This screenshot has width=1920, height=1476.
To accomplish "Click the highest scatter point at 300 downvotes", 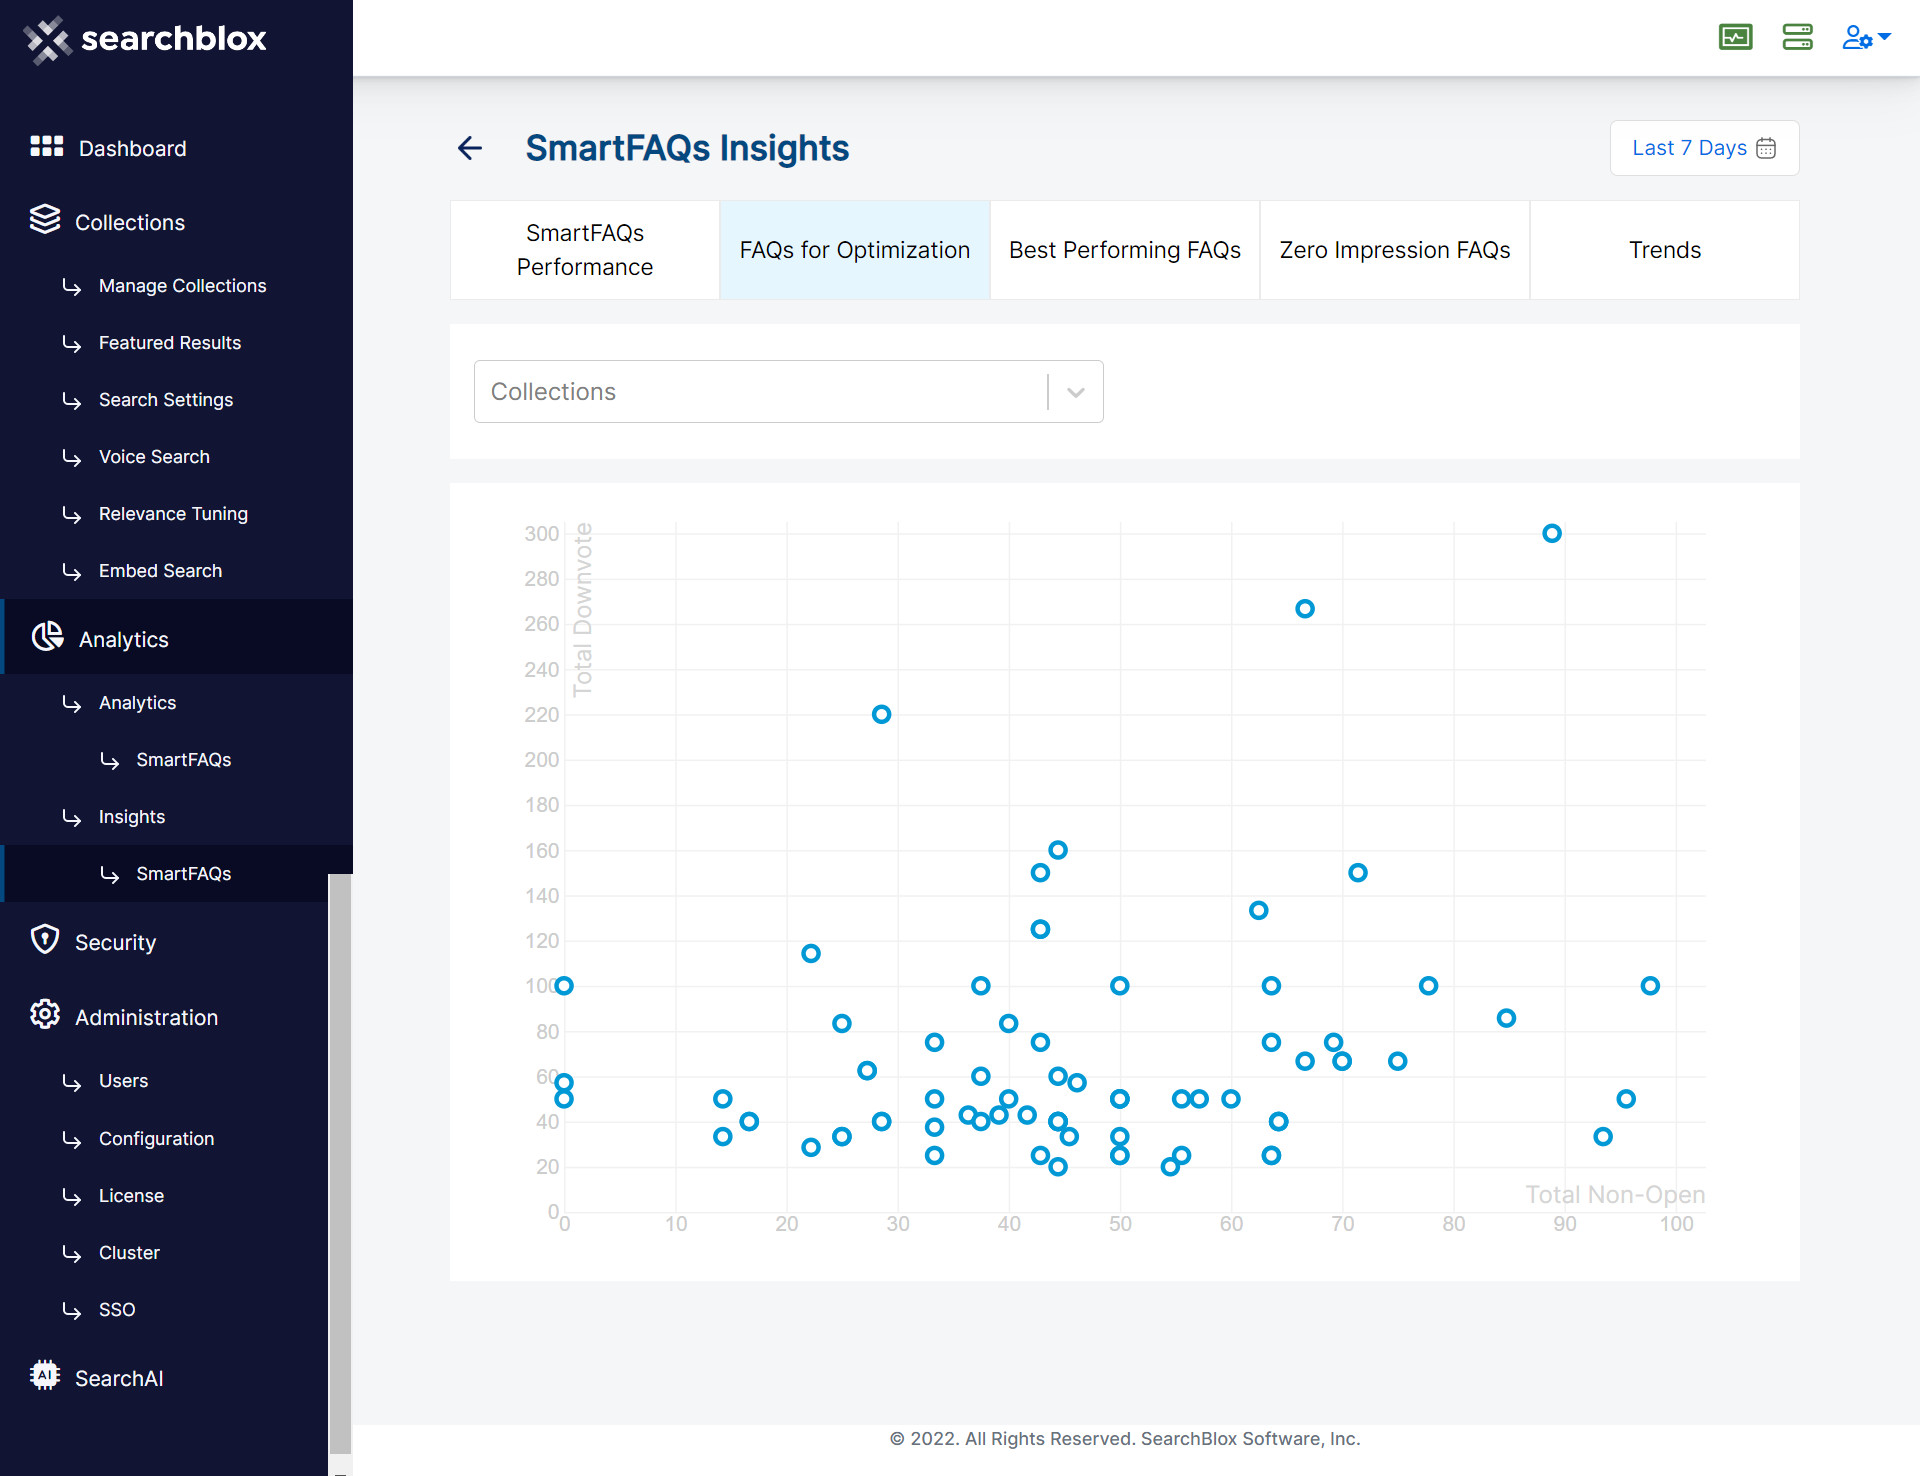I will tap(1551, 534).
